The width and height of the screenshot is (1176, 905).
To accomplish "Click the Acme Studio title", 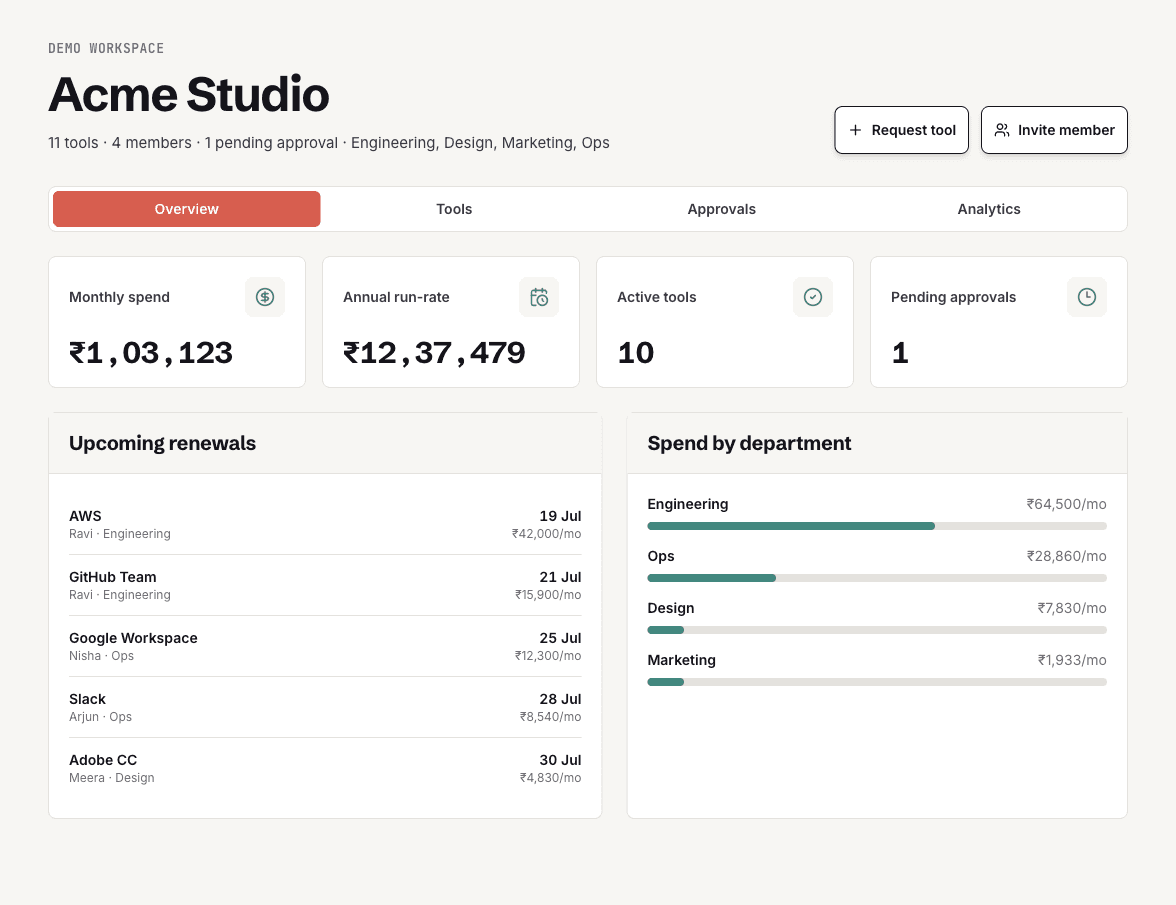I will point(188,94).
